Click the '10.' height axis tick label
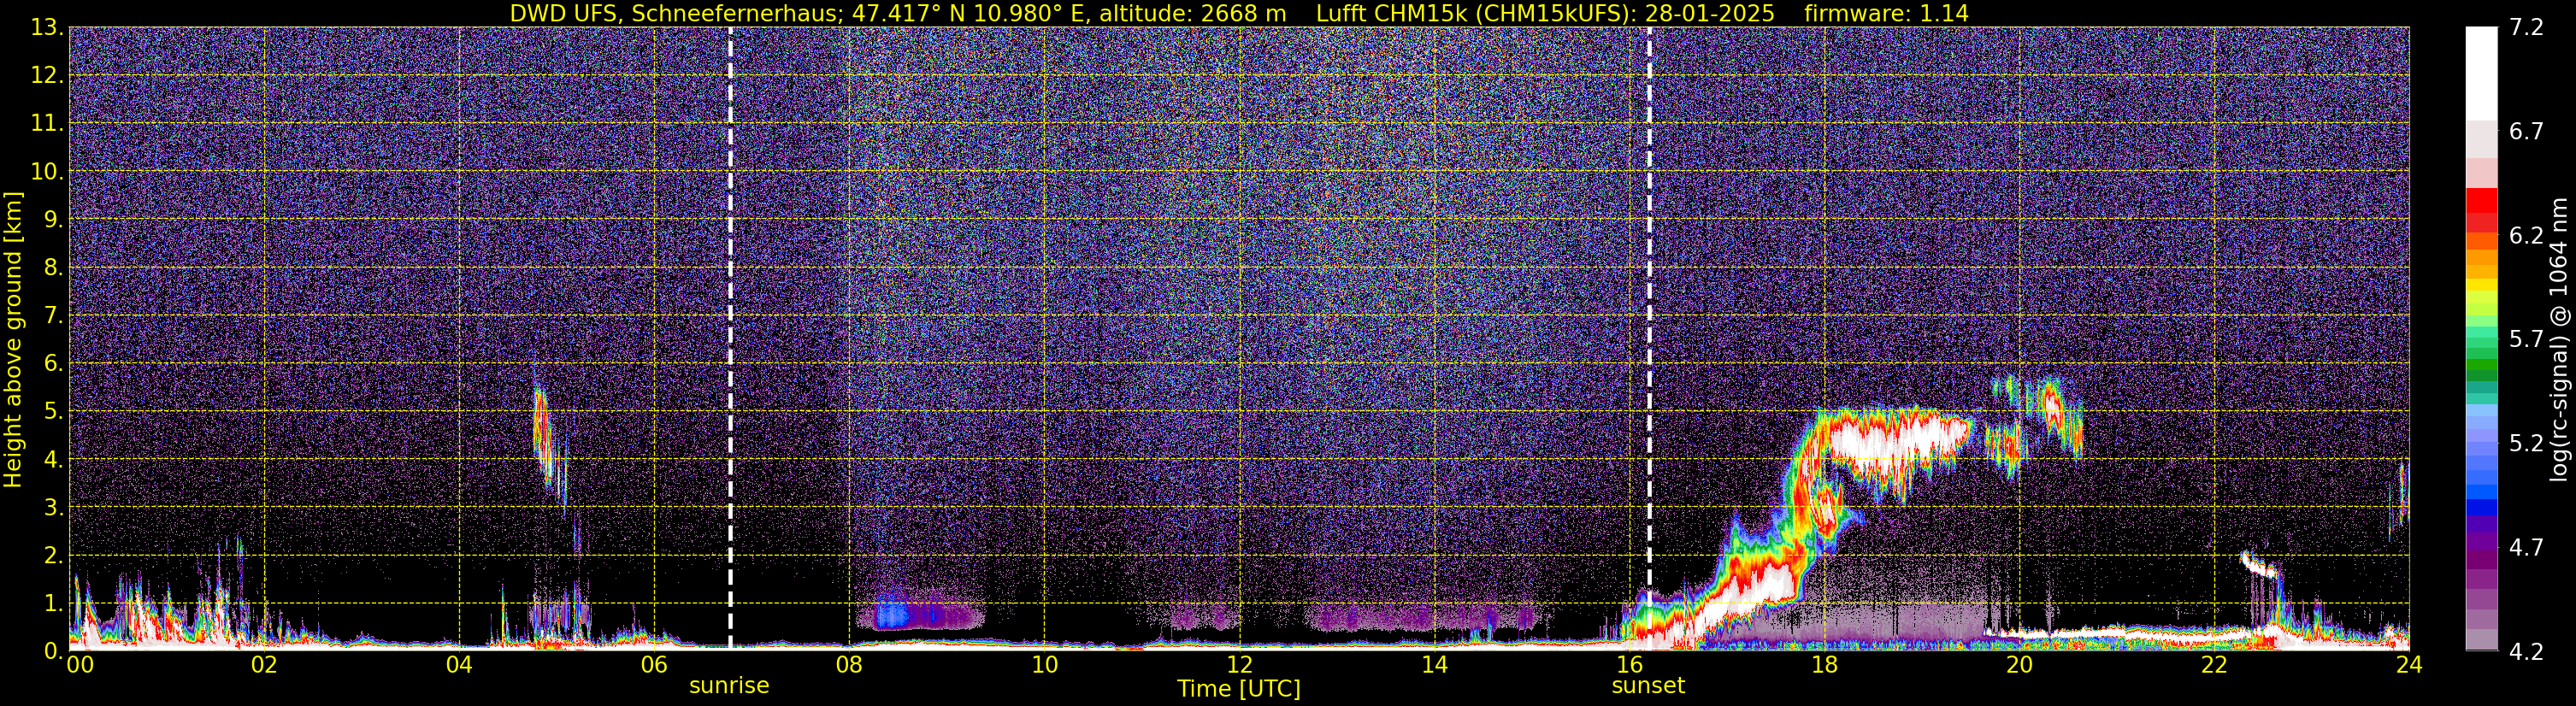2576x706 pixels. [x=46, y=172]
